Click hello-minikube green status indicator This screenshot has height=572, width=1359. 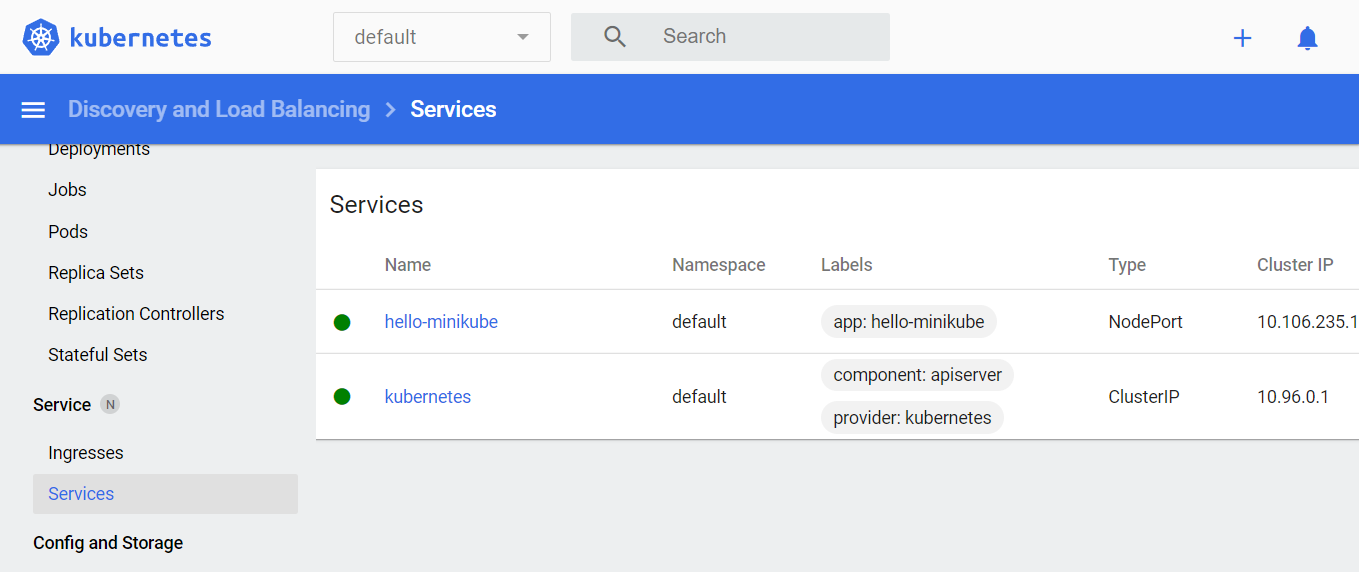342,322
